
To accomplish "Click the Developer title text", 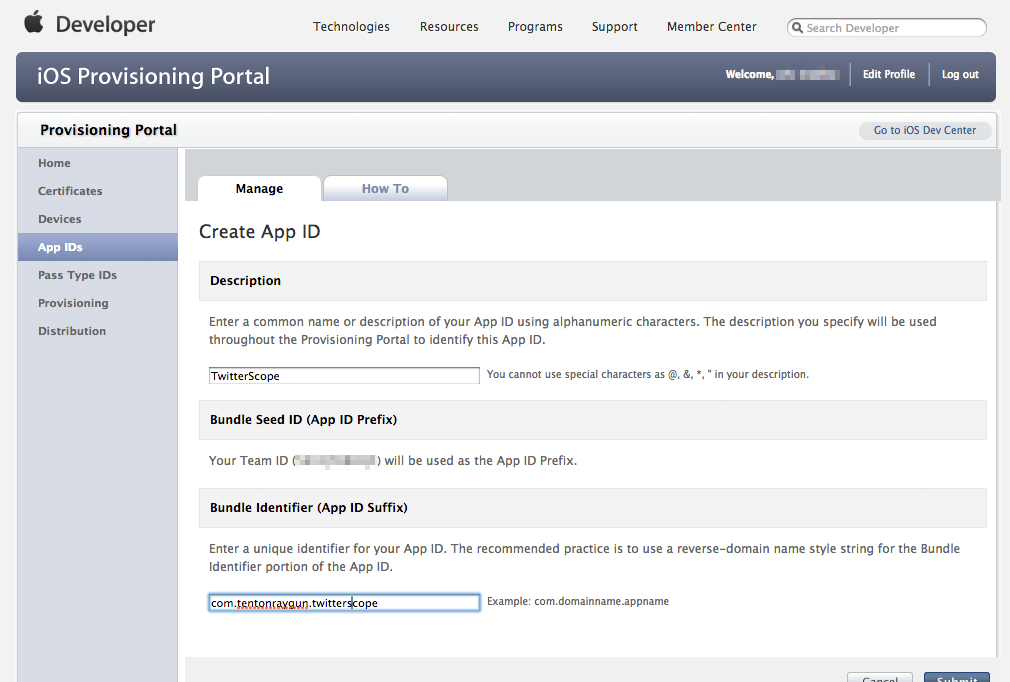I will pos(106,24).
